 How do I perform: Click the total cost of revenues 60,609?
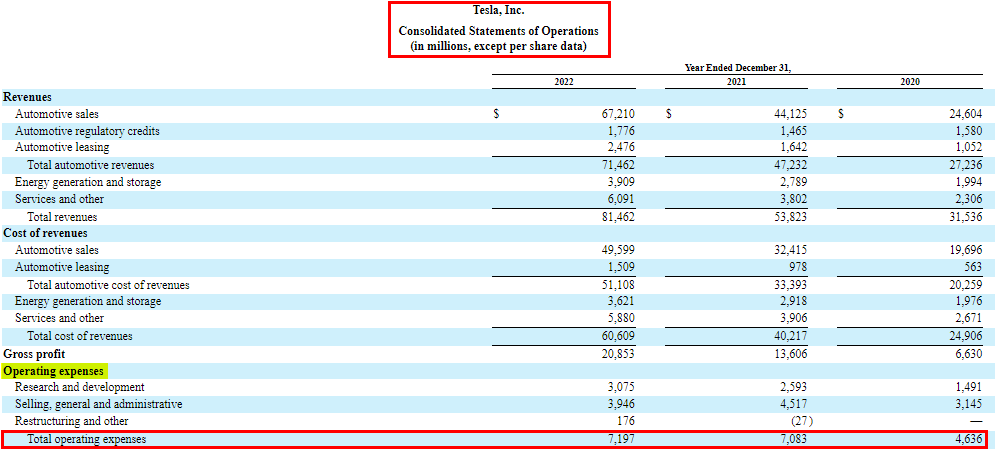coord(617,336)
